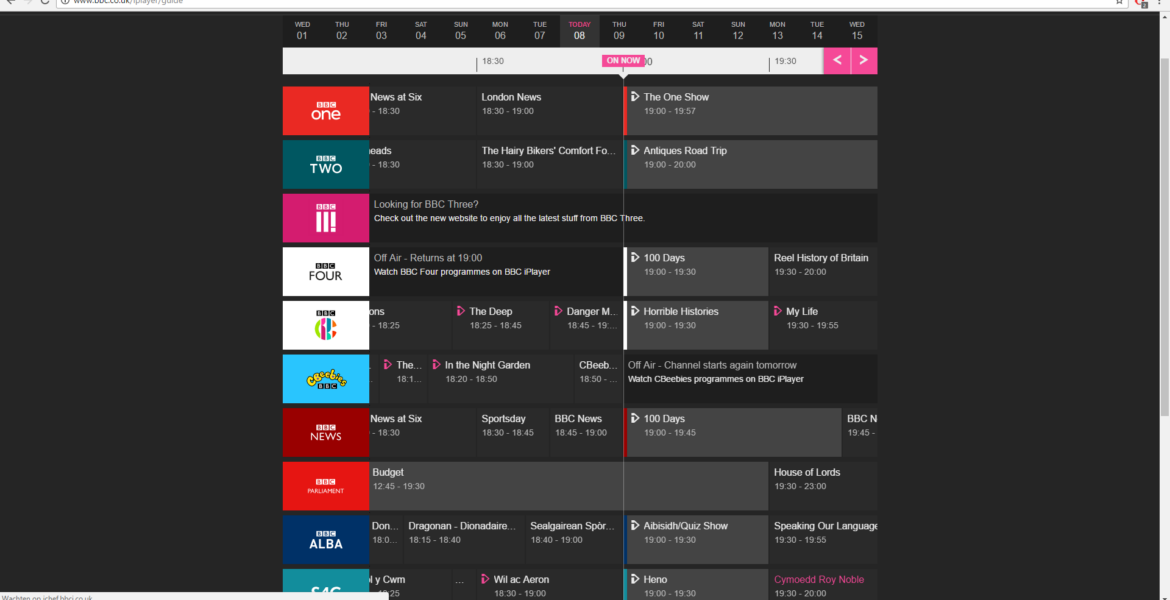The width and height of the screenshot is (1170, 600).
Task: Switch to Thursday 09 date tab
Action: tap(619, 31)
